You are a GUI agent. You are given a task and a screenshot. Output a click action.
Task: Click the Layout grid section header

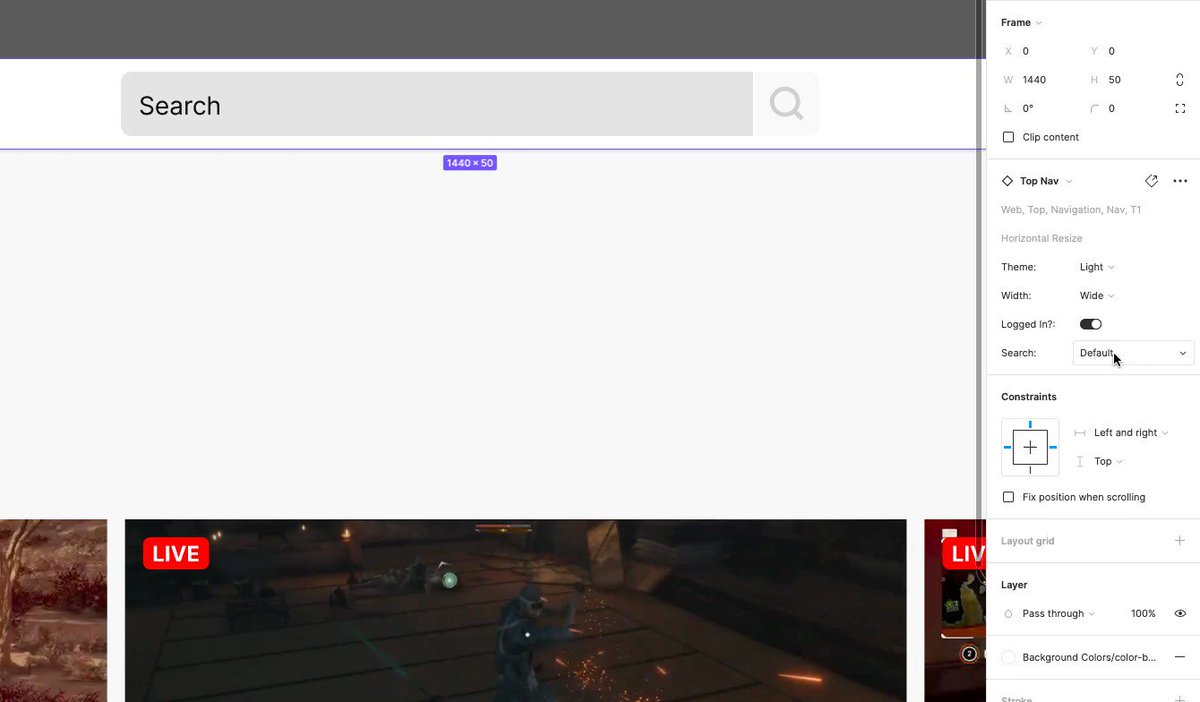[1027, 541]
